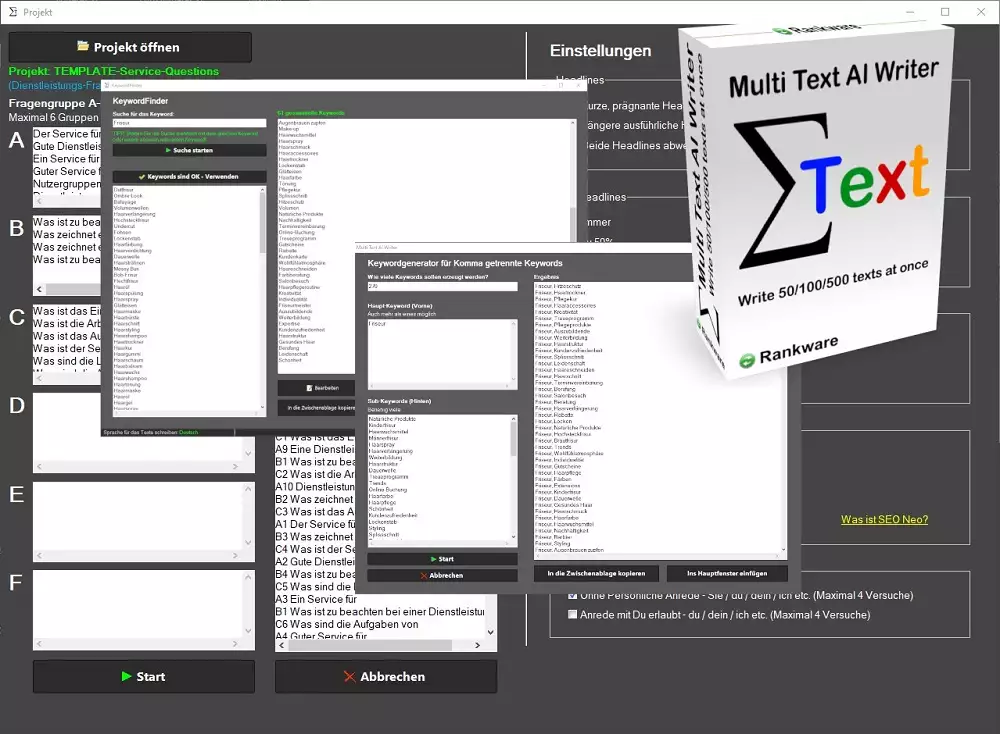Select 'Augenbrauen zupfen' in KeywordFinder results
The width and height of the screenshot is (1000, 734).
[302, 122]
